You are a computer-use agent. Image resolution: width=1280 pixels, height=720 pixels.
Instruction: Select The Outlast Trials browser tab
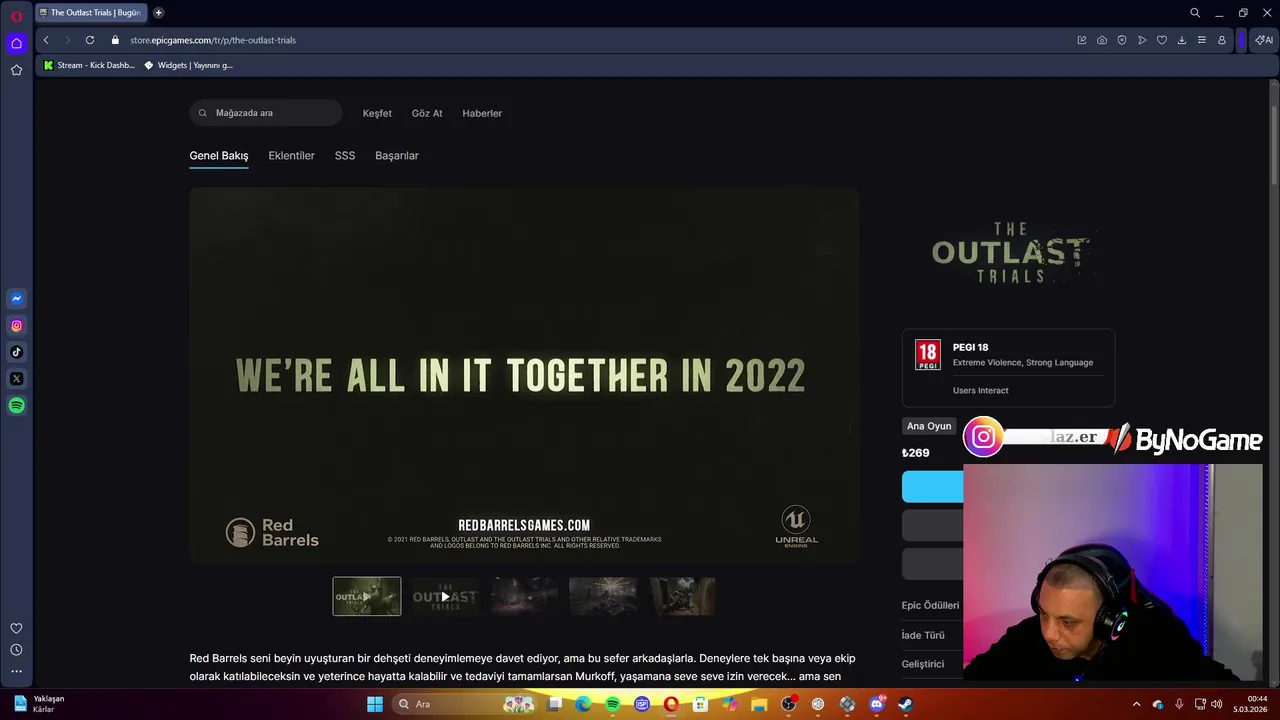pyautogui.click(x=89, y=13)
